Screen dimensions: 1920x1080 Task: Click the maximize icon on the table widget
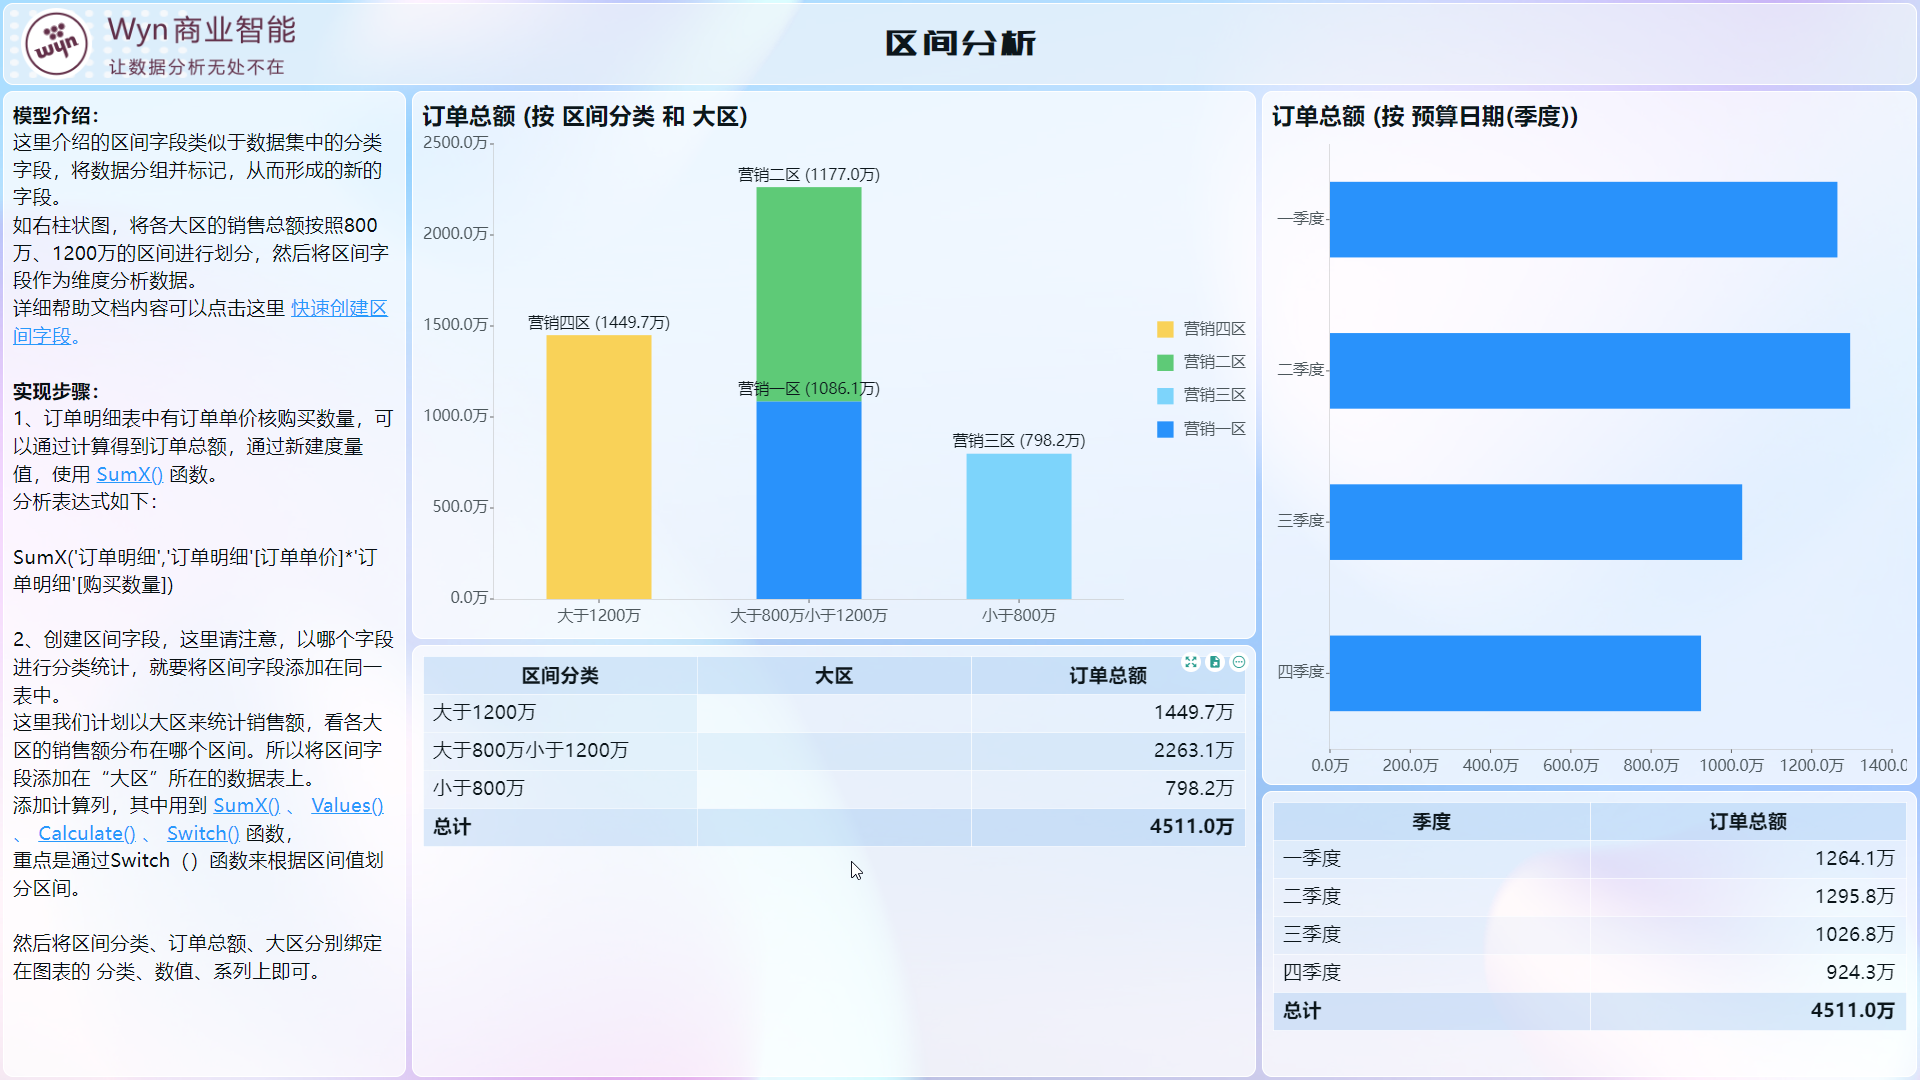click(x=1190, y=662)
